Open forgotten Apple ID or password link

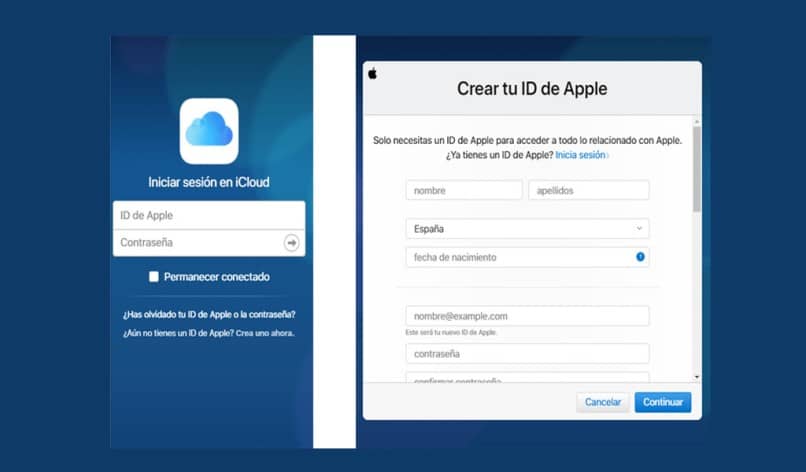pyautogui.click(x=209, y=314)
